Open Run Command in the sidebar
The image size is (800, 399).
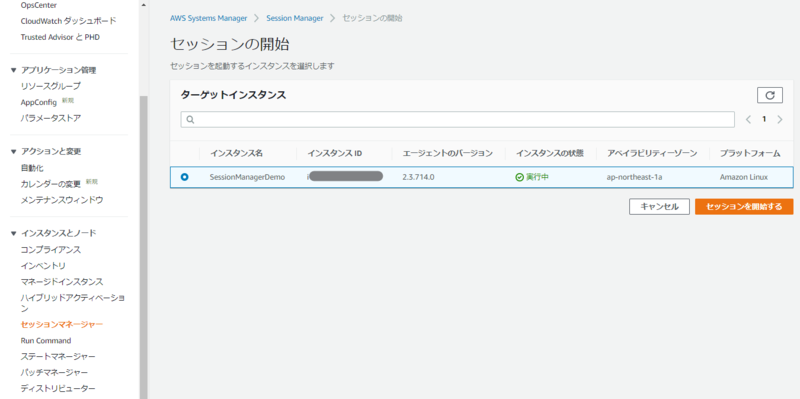46,340
